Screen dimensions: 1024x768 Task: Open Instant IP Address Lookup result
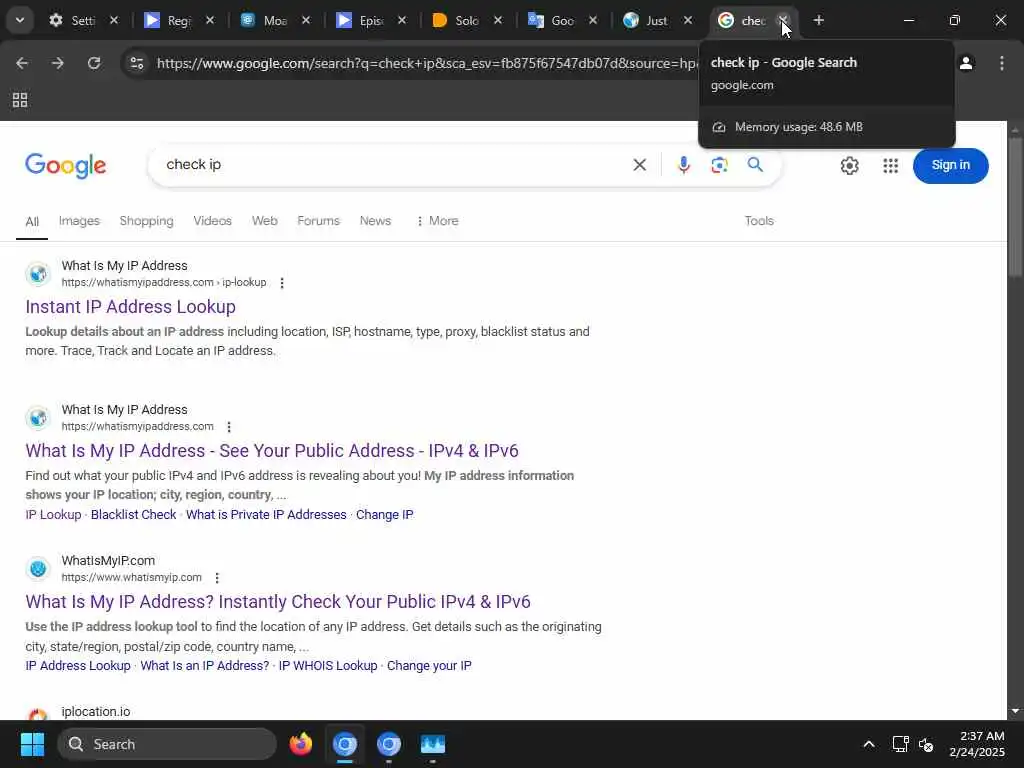[x=131, y=306]
